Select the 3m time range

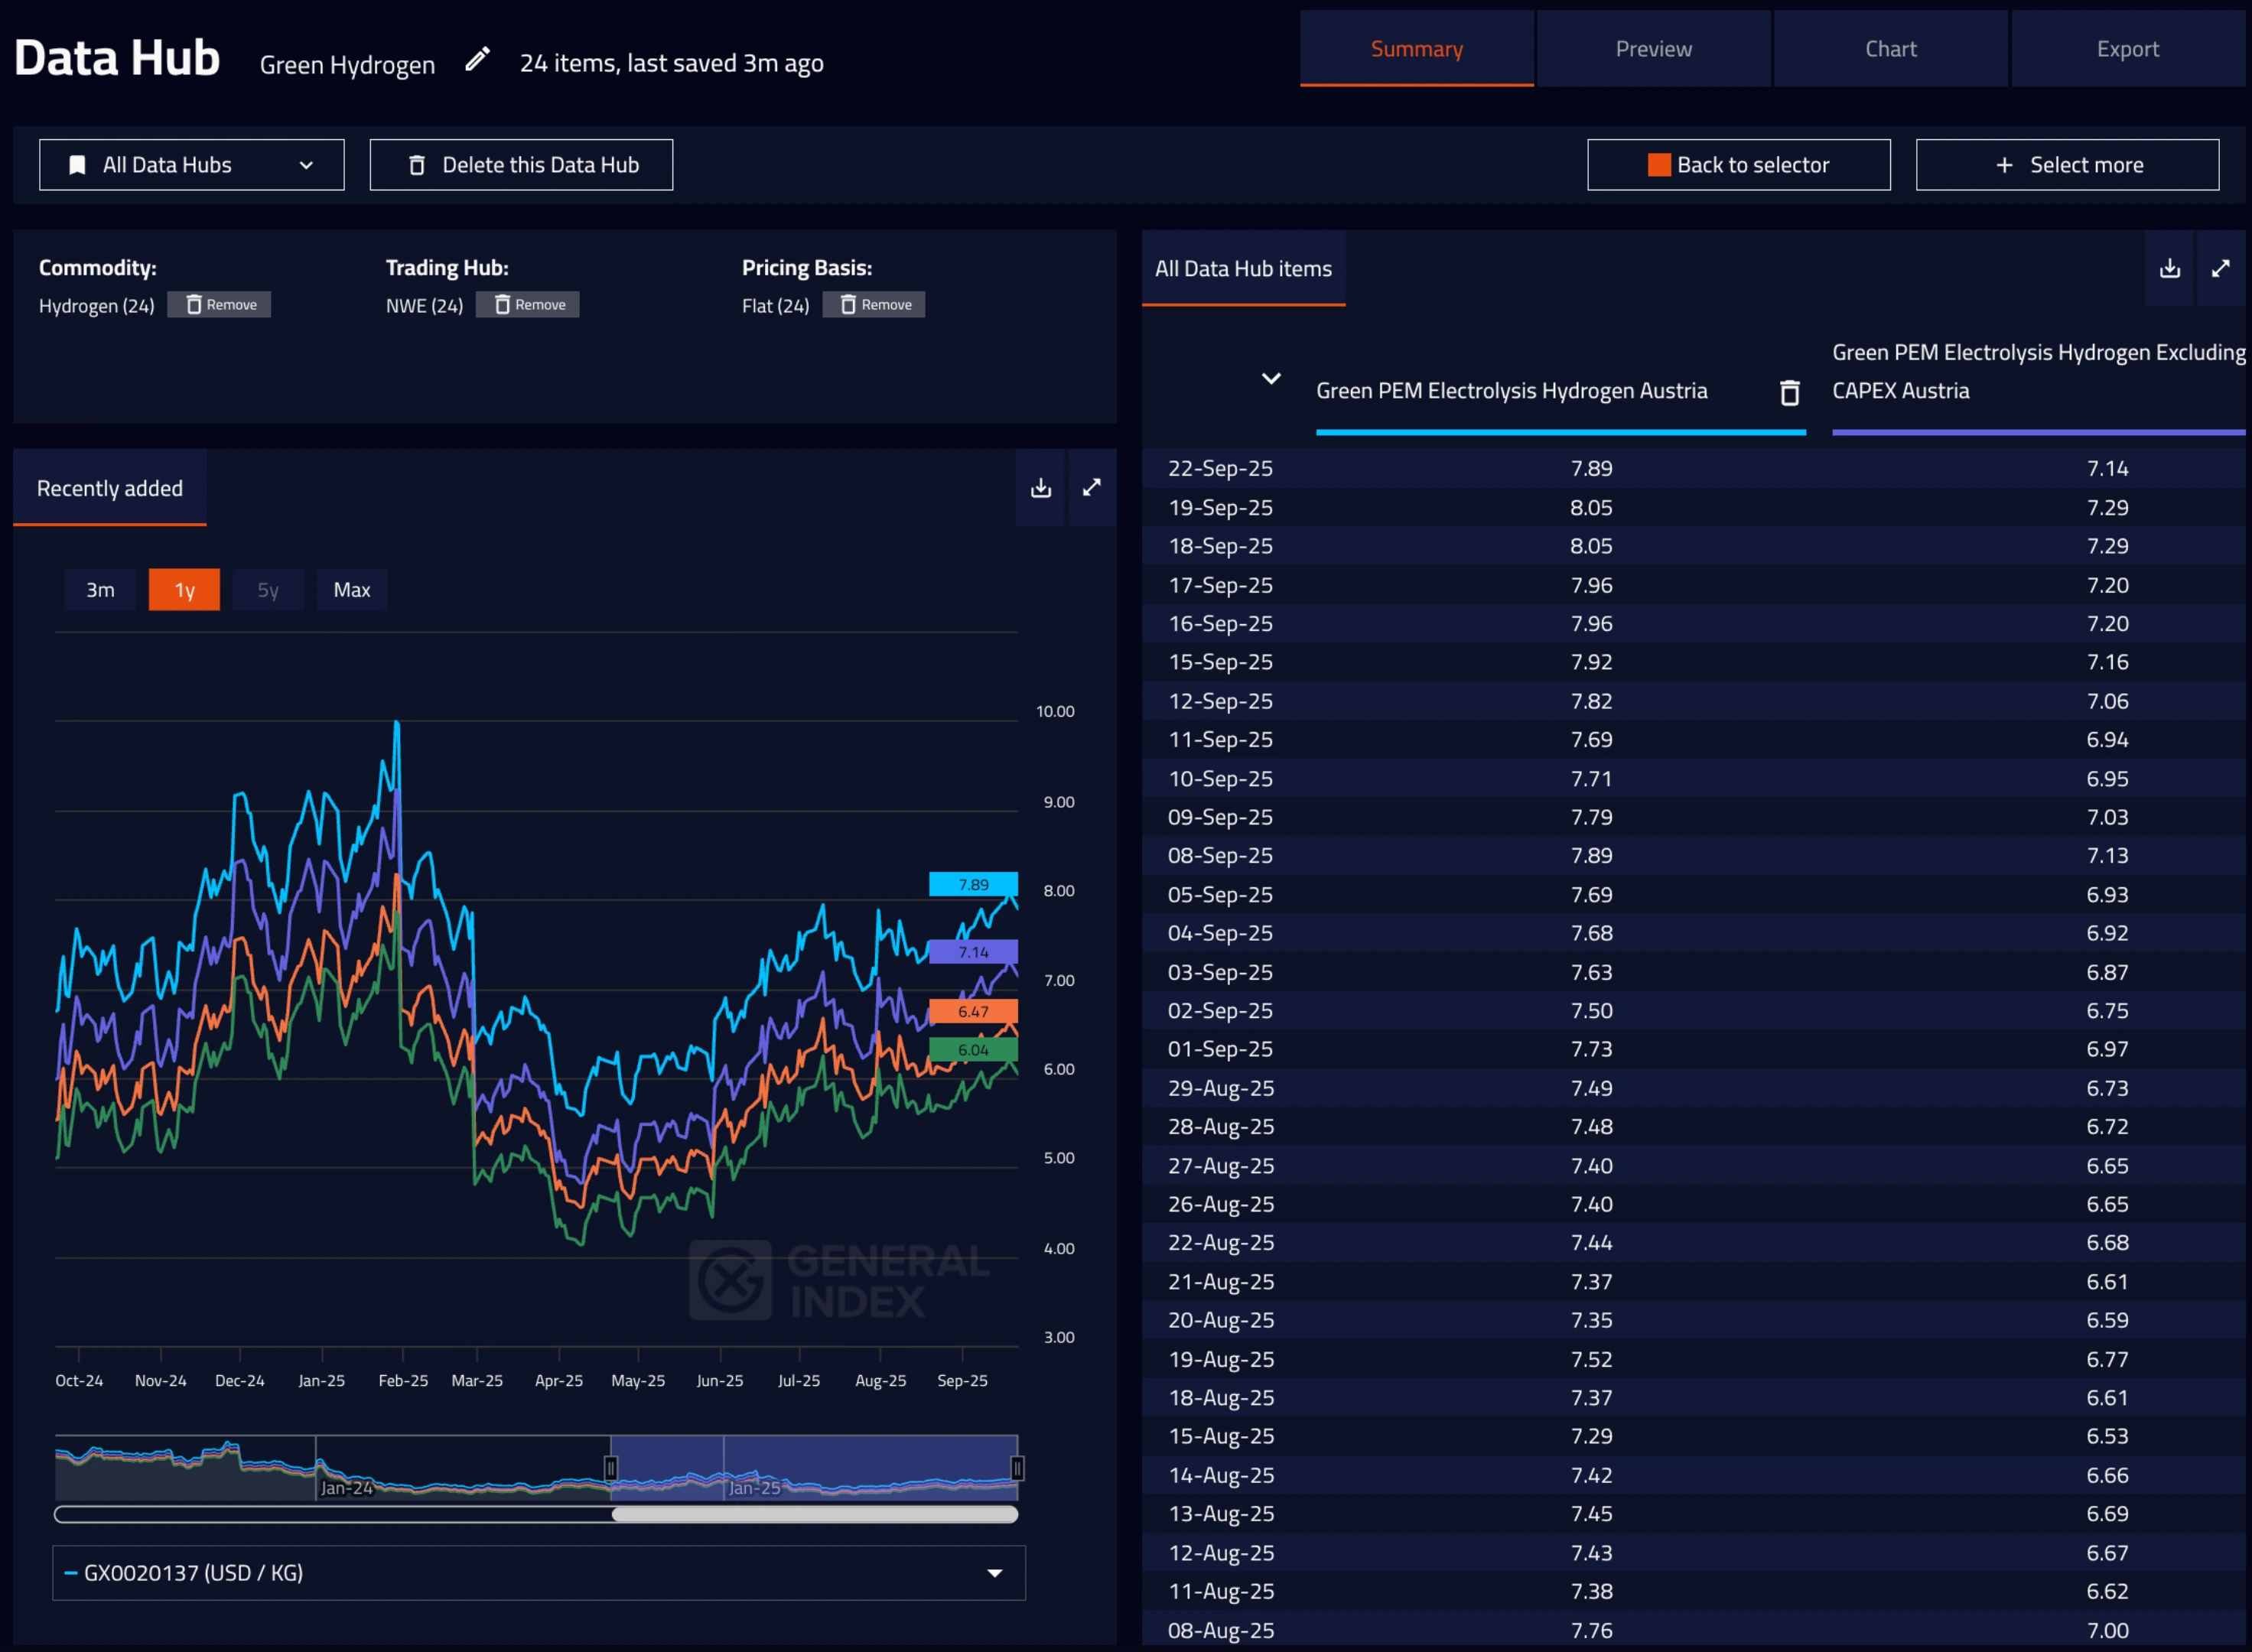[100, 590]
